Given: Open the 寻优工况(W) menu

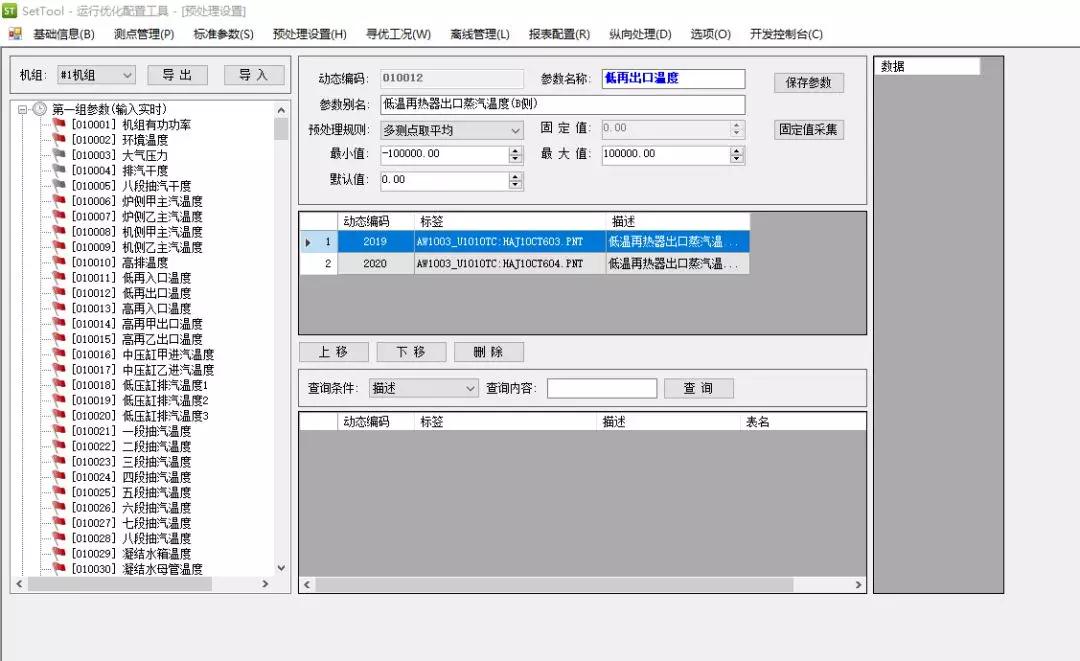Looking at the screenshot, I should tap(398, 34).
